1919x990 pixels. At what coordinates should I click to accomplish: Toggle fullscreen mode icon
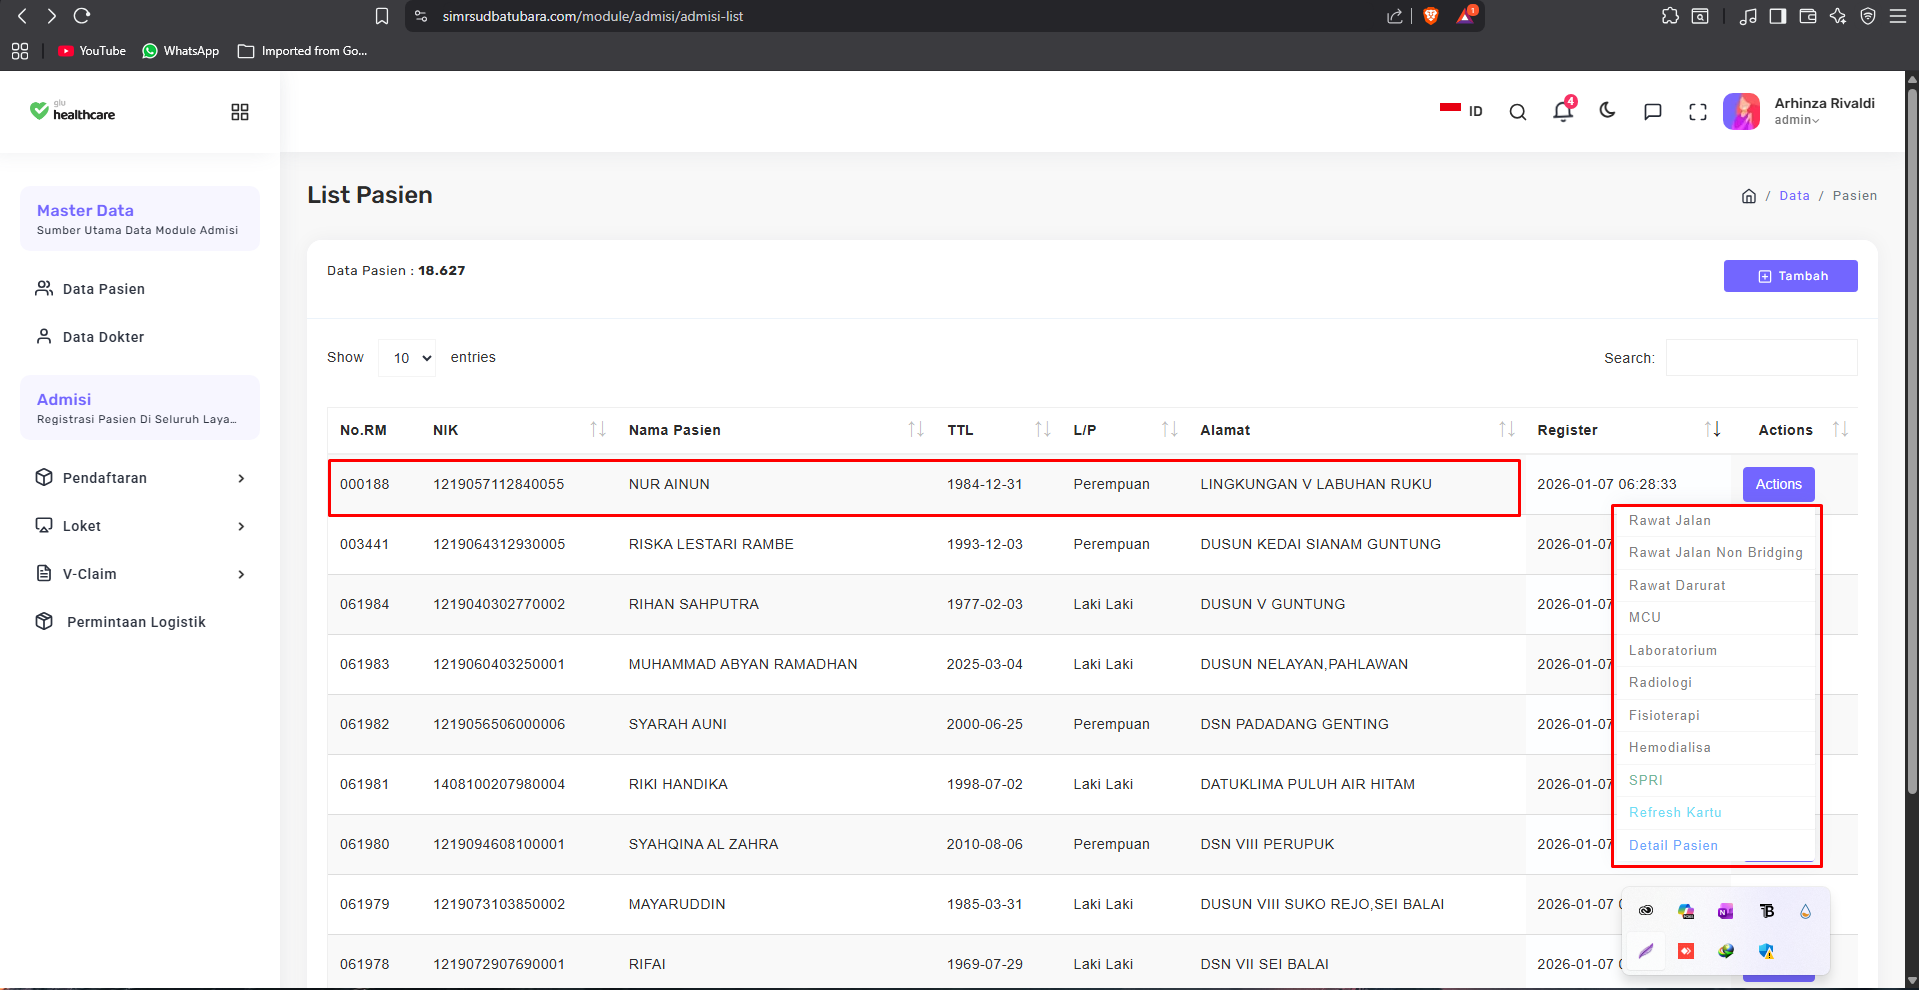[1698, 112]
